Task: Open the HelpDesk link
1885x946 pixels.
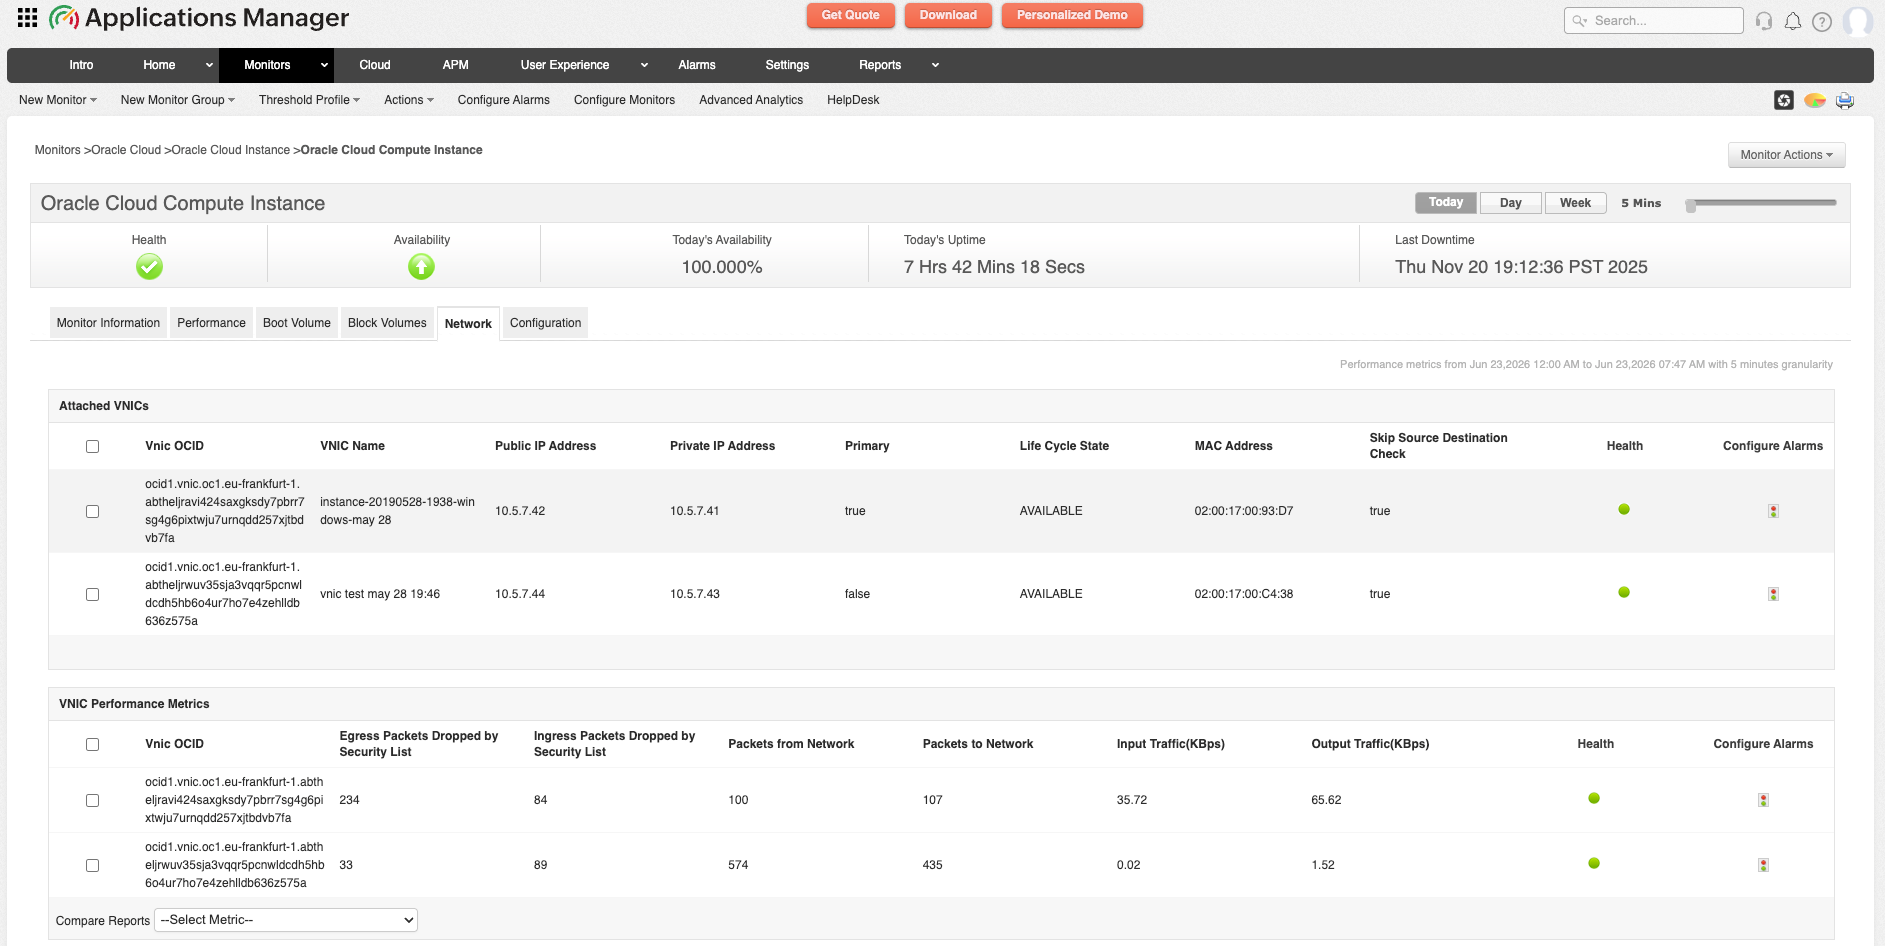Action: 853,100
